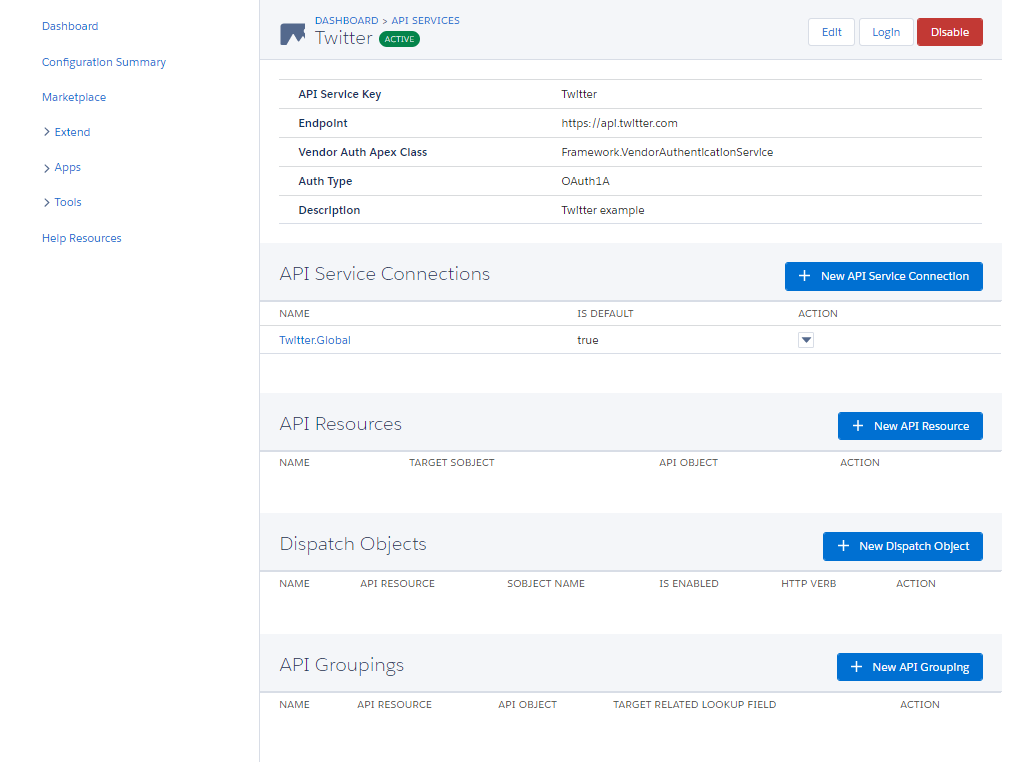Click plus icon on New API Service Connection
Viewport: 1017px width, 762px height.
(x=805, y=276)
